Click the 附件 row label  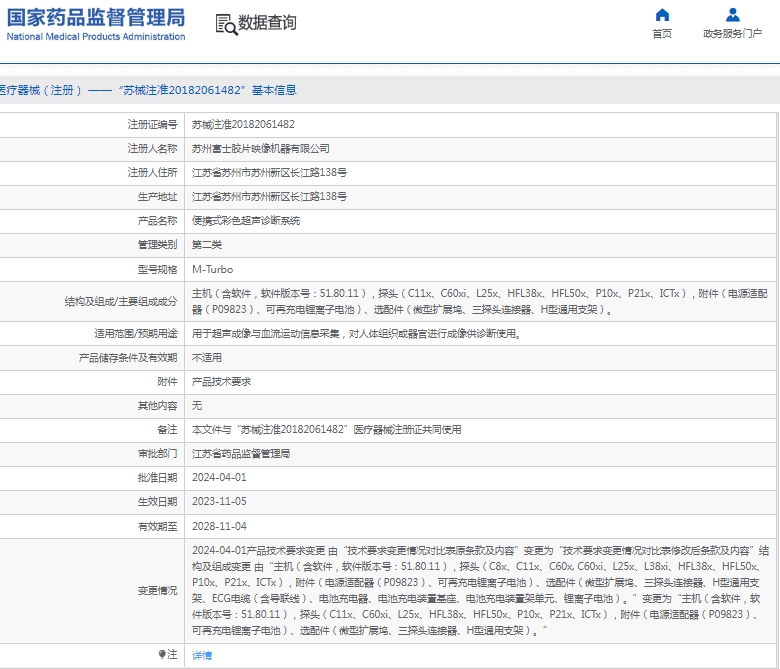167,382
